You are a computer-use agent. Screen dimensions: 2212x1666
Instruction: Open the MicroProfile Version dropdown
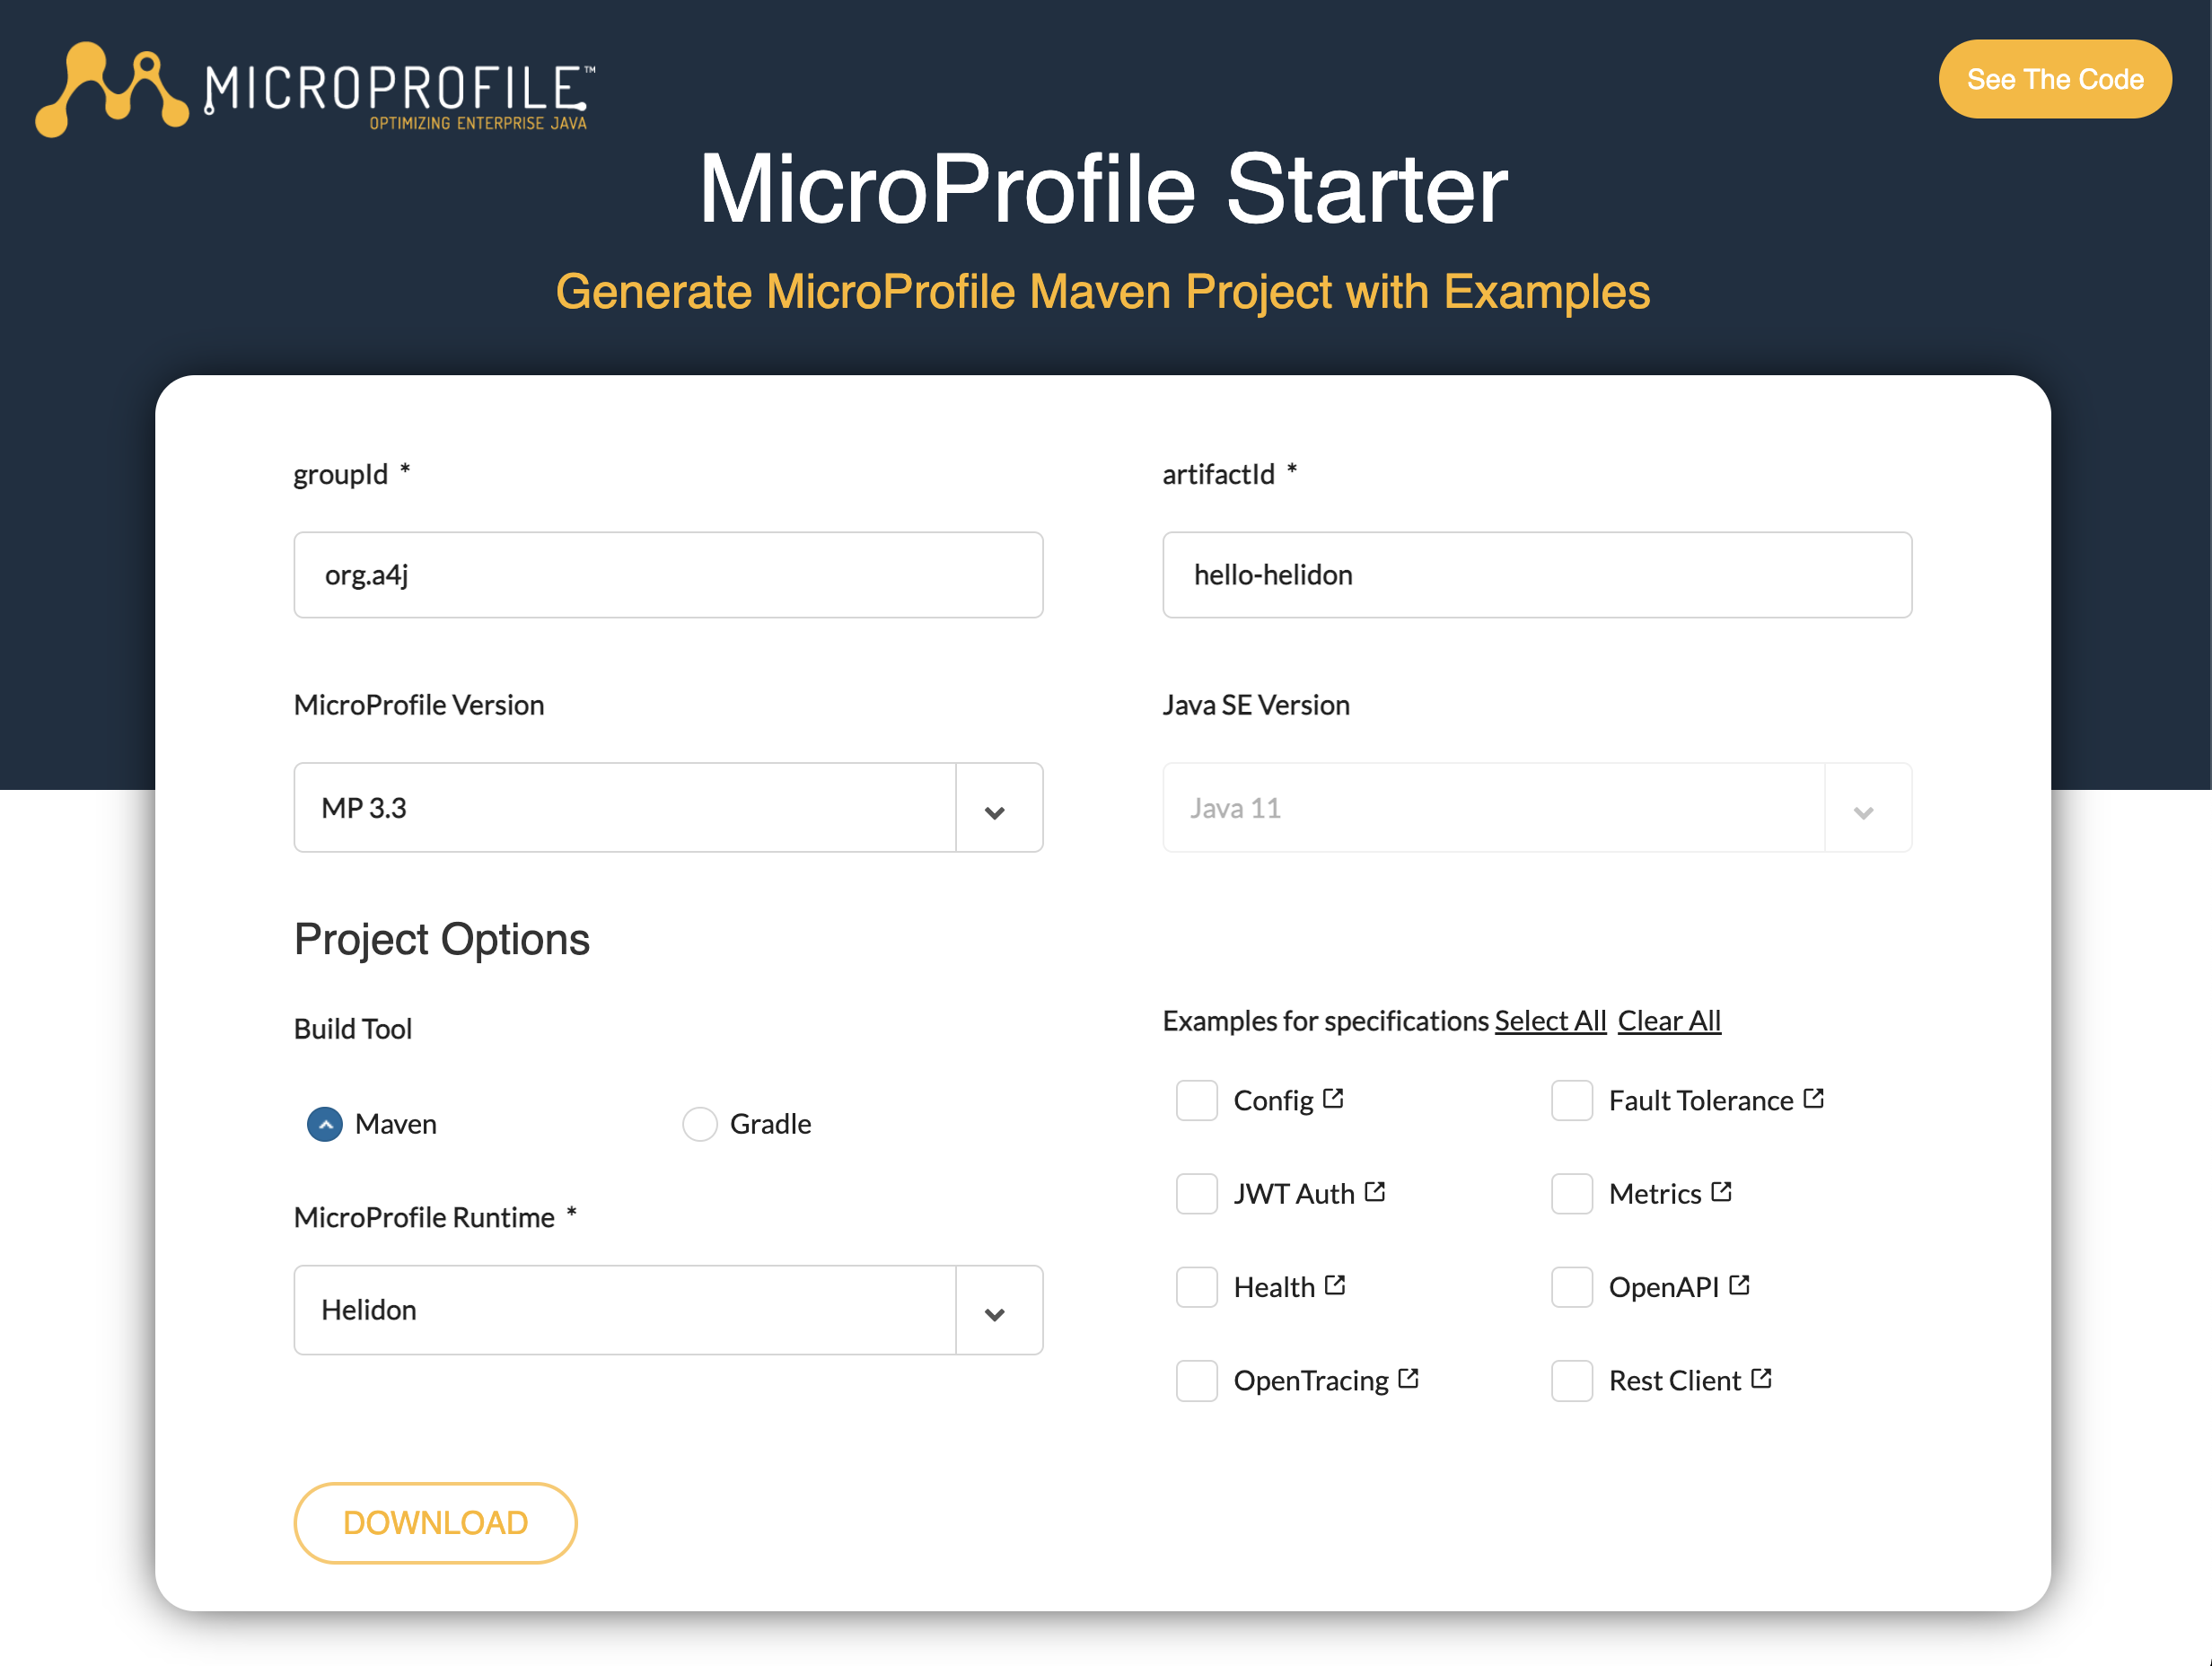click(995, 808)
